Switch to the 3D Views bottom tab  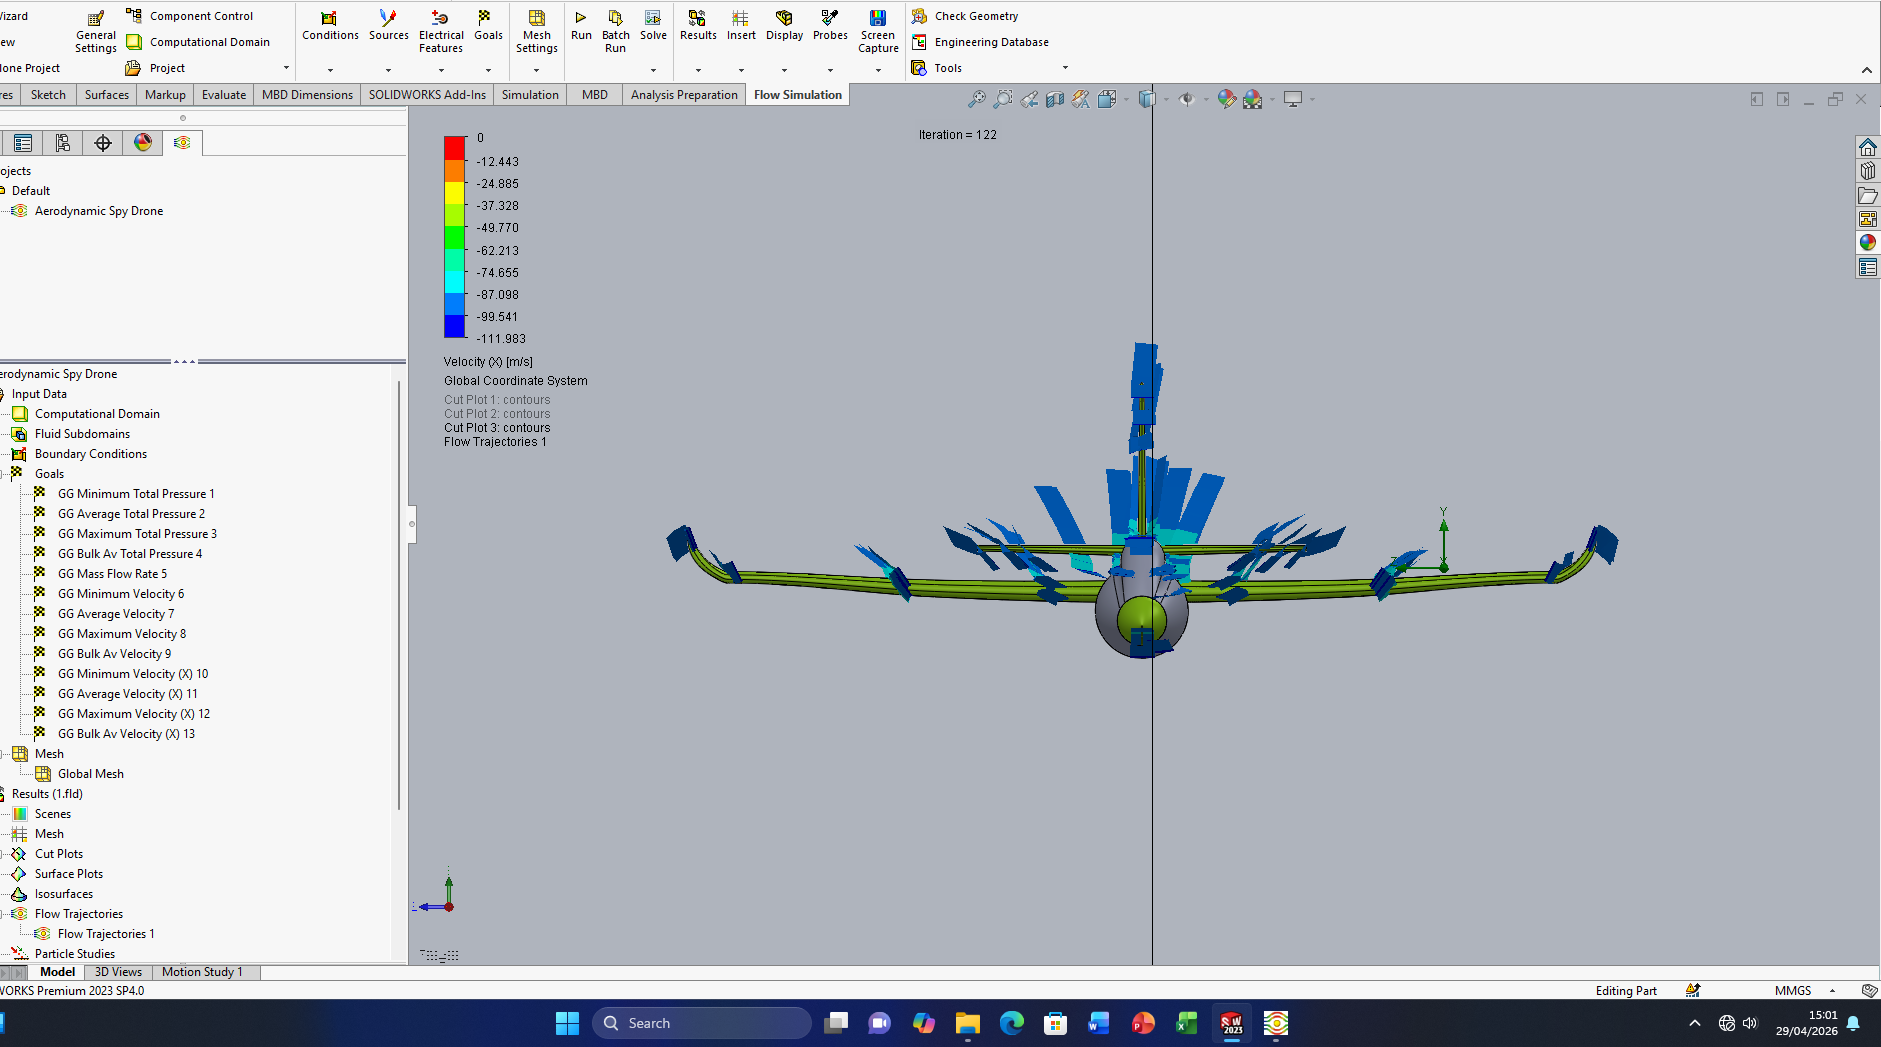point(118,972)
